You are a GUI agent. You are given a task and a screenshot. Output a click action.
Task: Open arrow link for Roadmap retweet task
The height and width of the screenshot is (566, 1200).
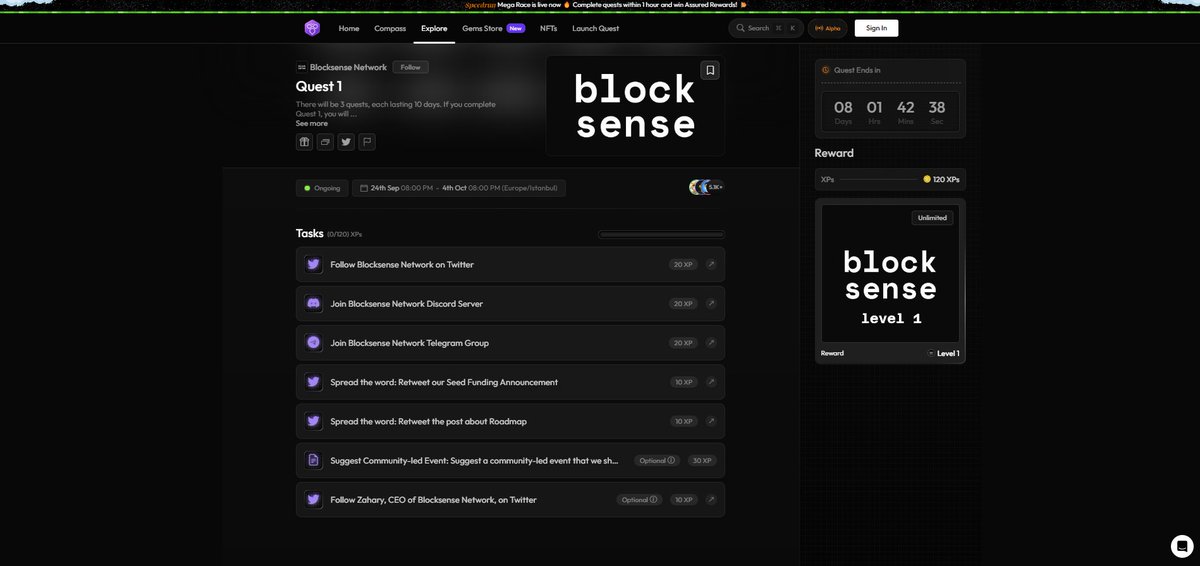[x=711, y=421]
